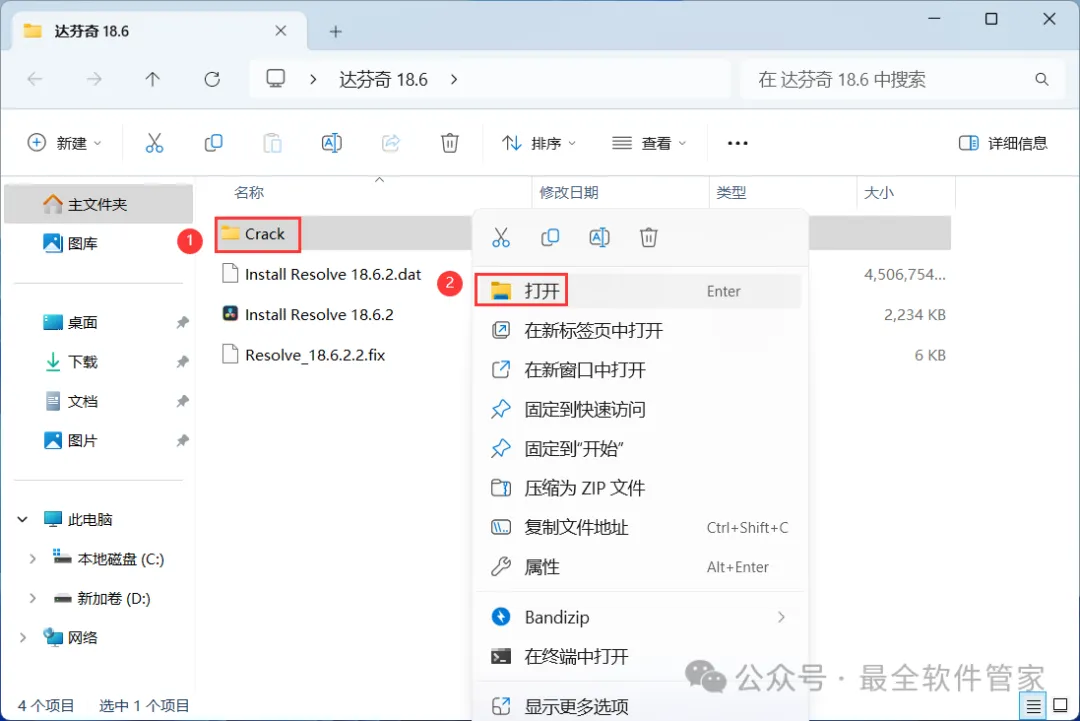
Task: Toggle the 详细信息 details pane
Action: (1003, 143)
